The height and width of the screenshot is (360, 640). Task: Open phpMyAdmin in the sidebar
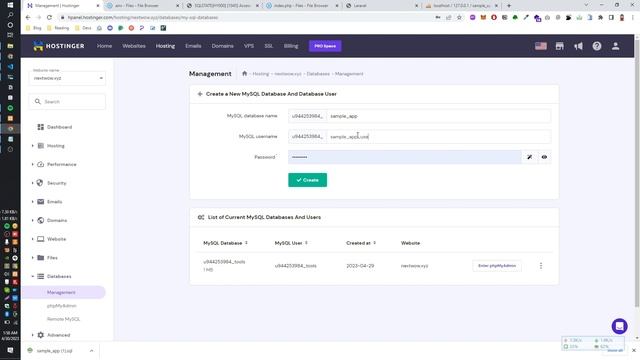click(62, 306)
